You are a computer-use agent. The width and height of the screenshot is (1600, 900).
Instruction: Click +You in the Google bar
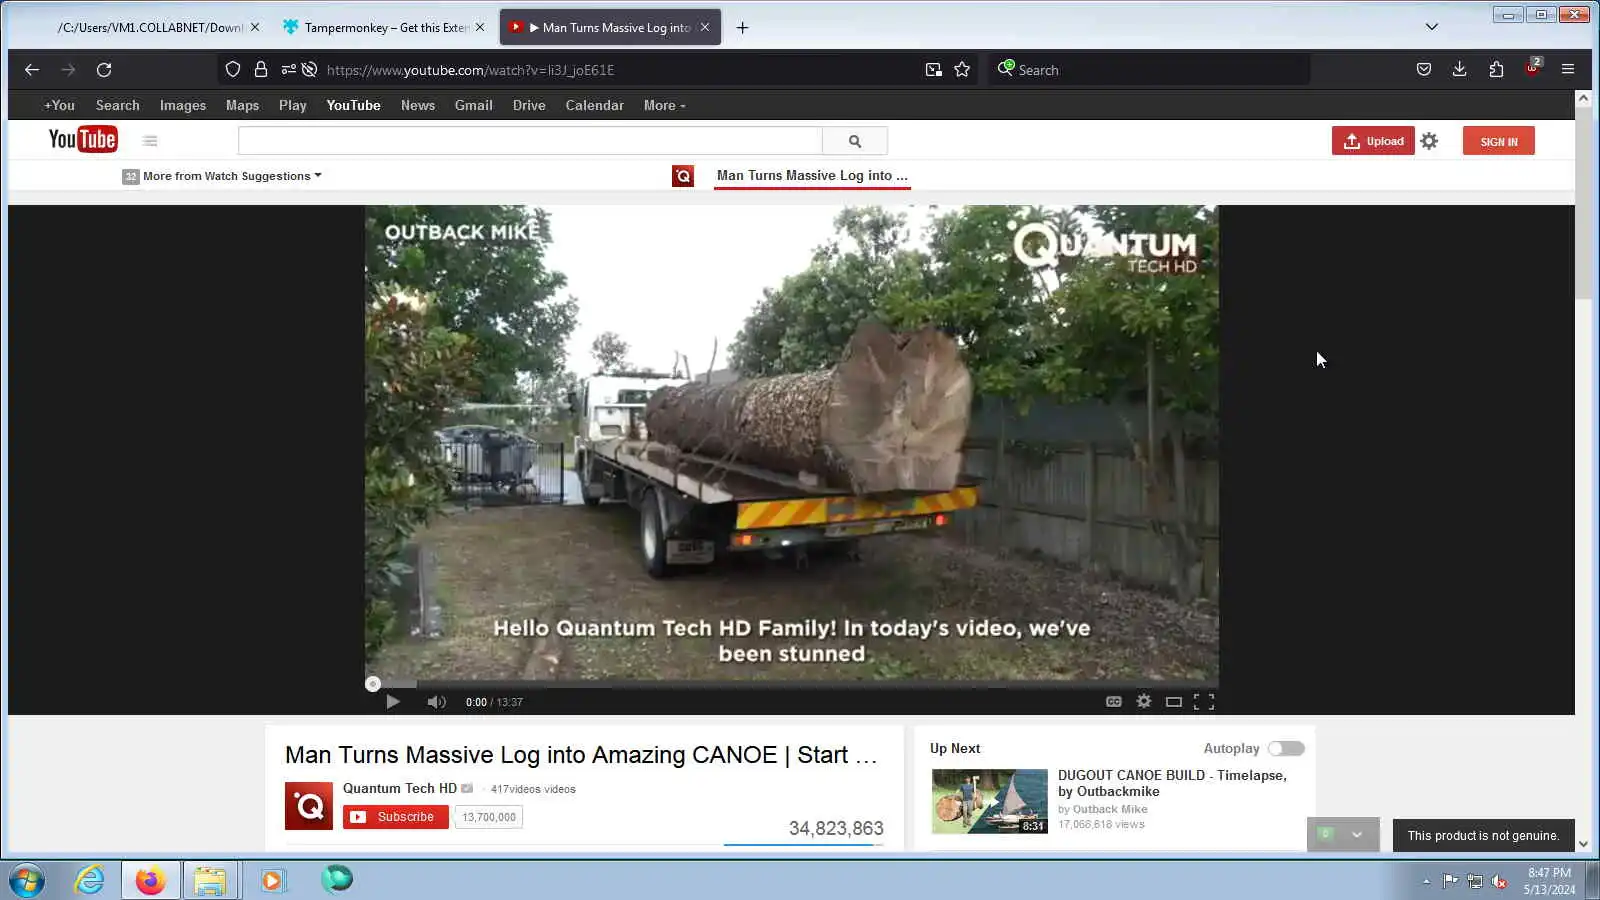[x=59, y=106]
